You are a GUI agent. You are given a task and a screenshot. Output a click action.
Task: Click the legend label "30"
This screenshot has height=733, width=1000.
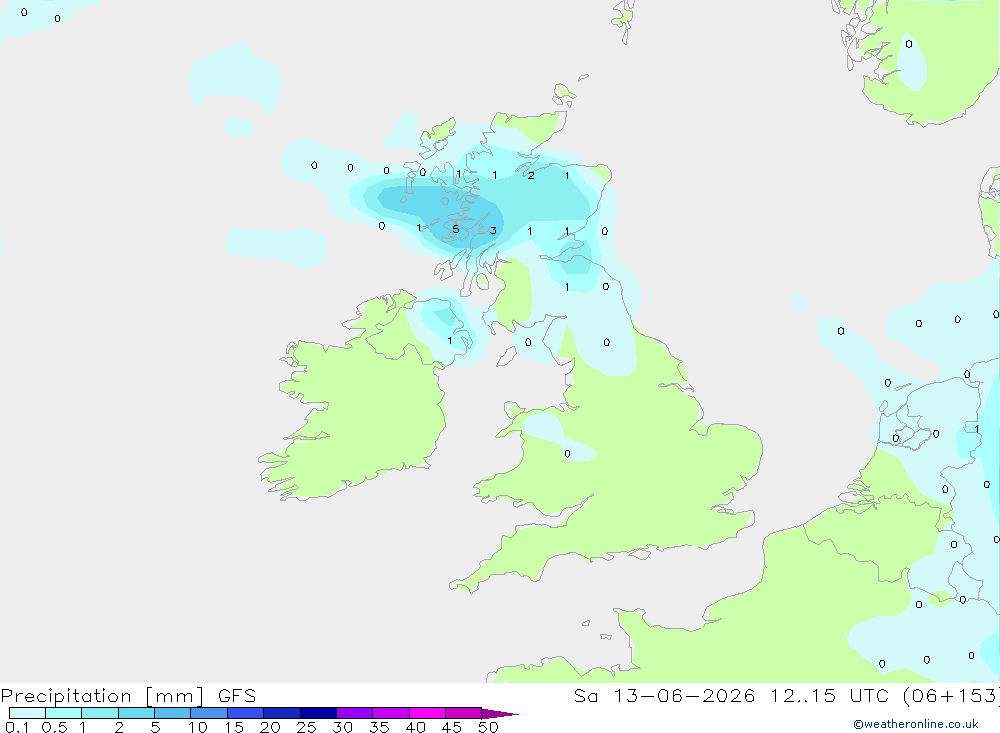click(343, 727)
